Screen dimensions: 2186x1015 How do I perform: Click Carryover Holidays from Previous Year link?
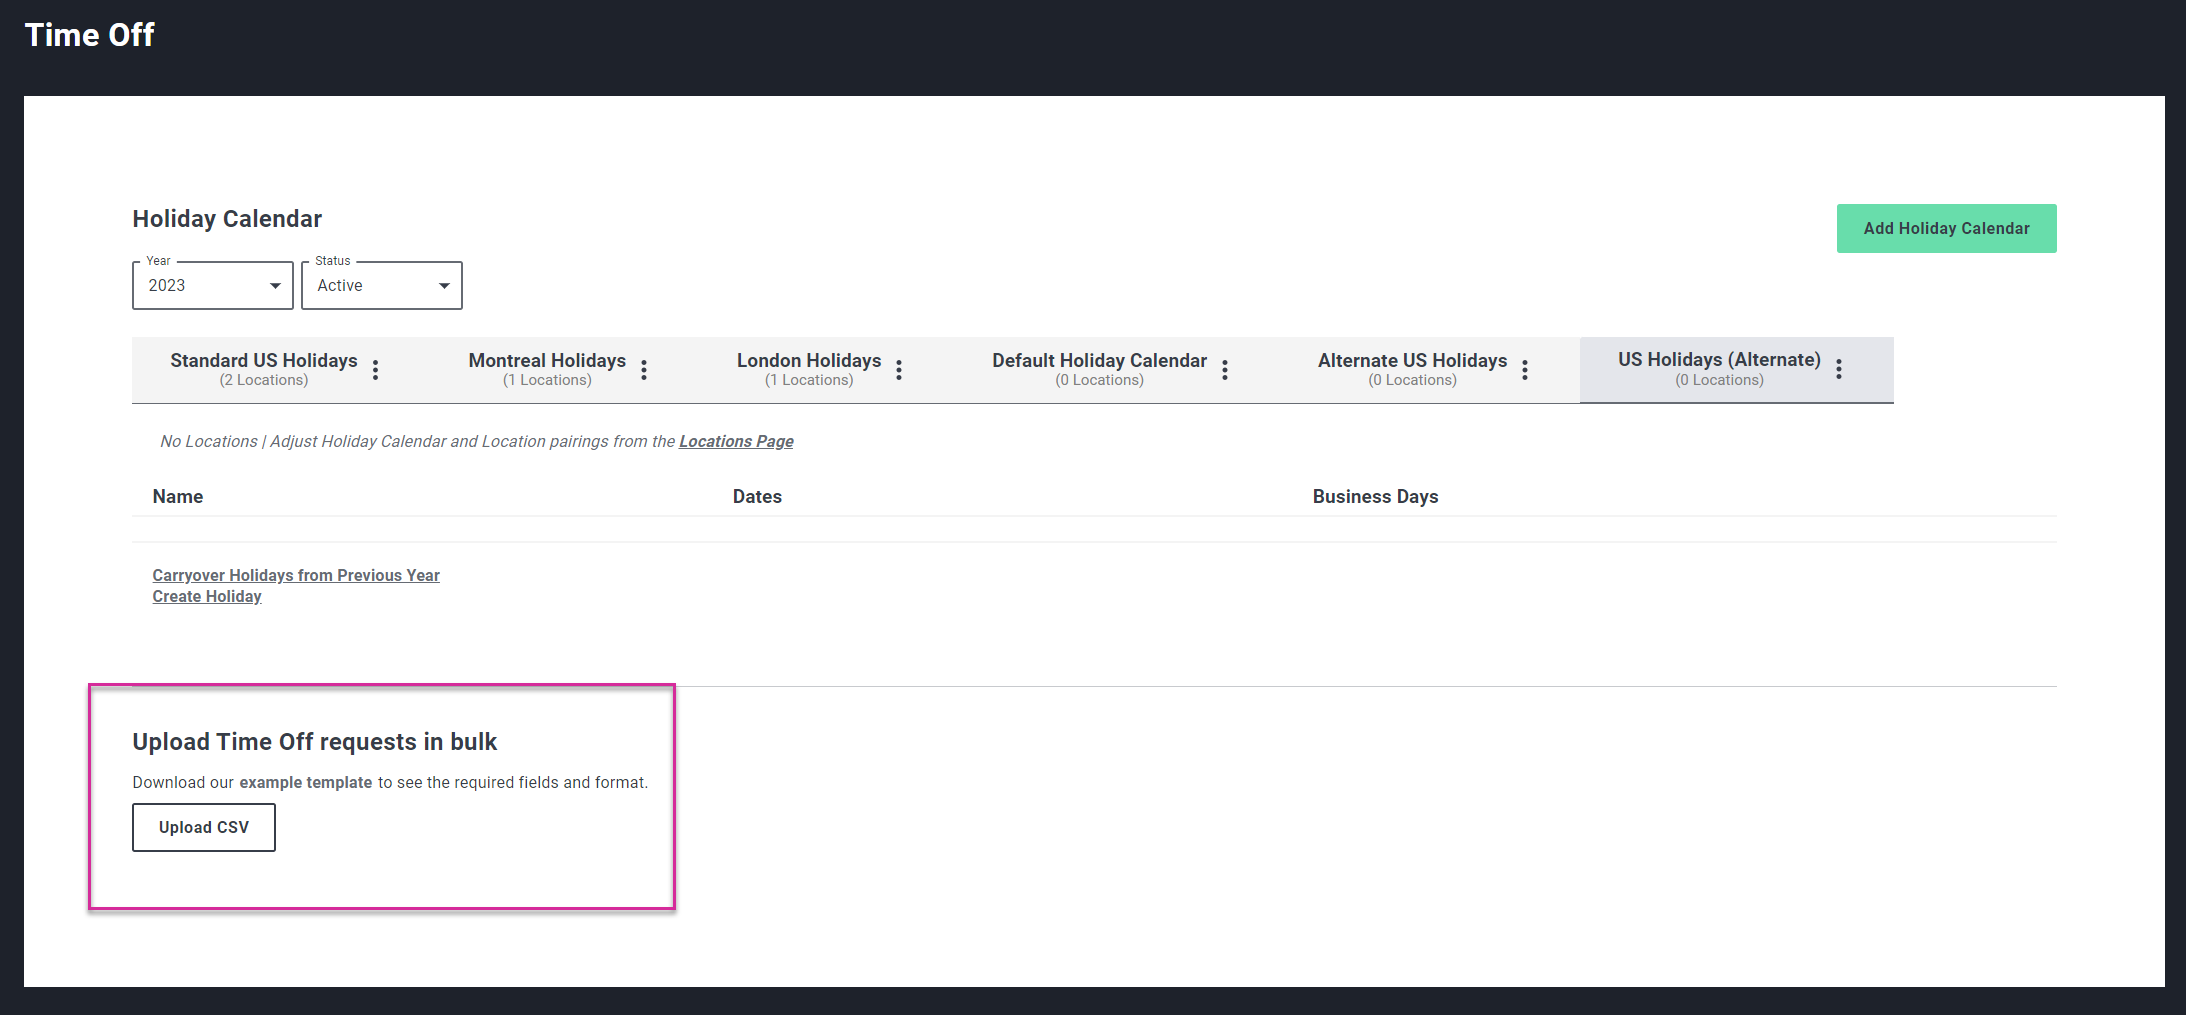296,576
